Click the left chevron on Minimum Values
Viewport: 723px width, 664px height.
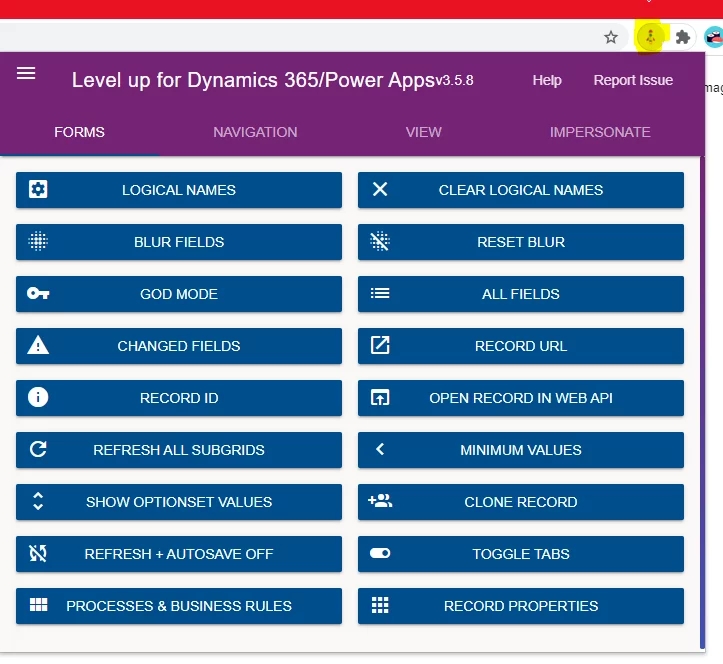click(380, 449)
